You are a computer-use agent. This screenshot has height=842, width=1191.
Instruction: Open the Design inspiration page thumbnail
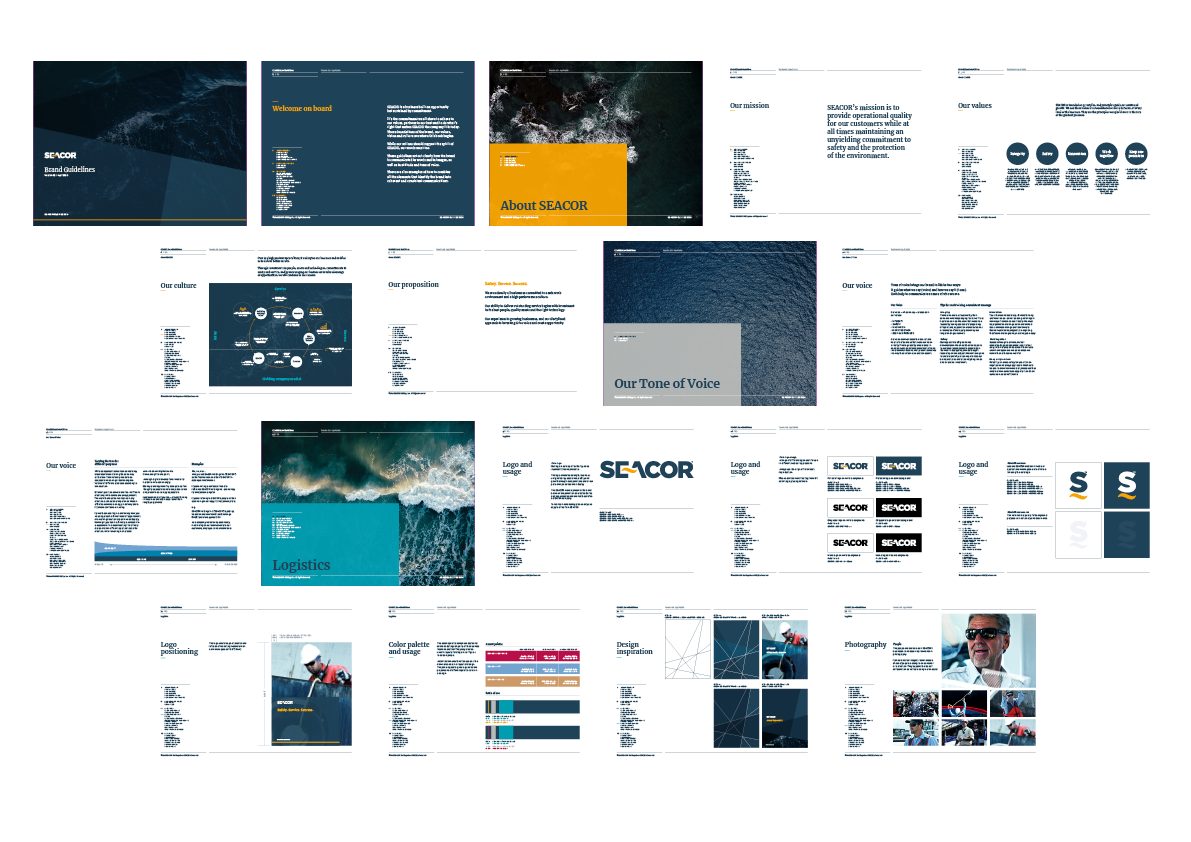pyautogui.click(x=712, y=682)
